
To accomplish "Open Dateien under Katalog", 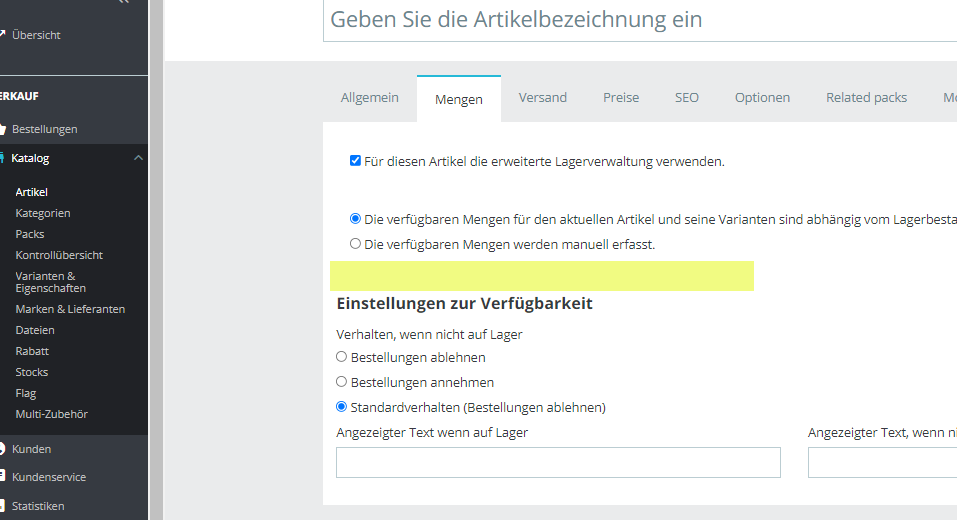I will (x=35, y=330).
